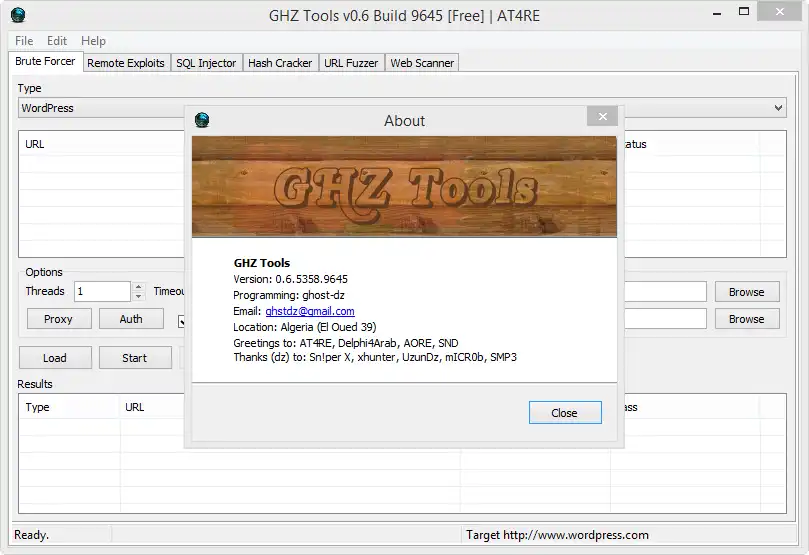The image size is (809, 555).
Task: Switch to the Web Scanner tab
Action: 422,63
